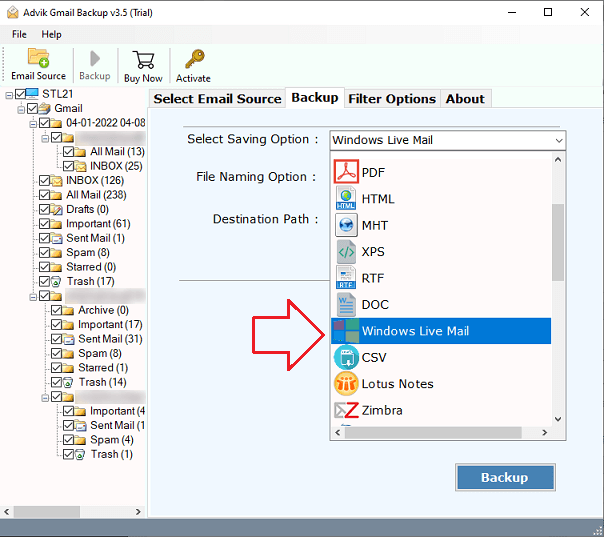Select the INBOX (25) tree item

(116, 166)
